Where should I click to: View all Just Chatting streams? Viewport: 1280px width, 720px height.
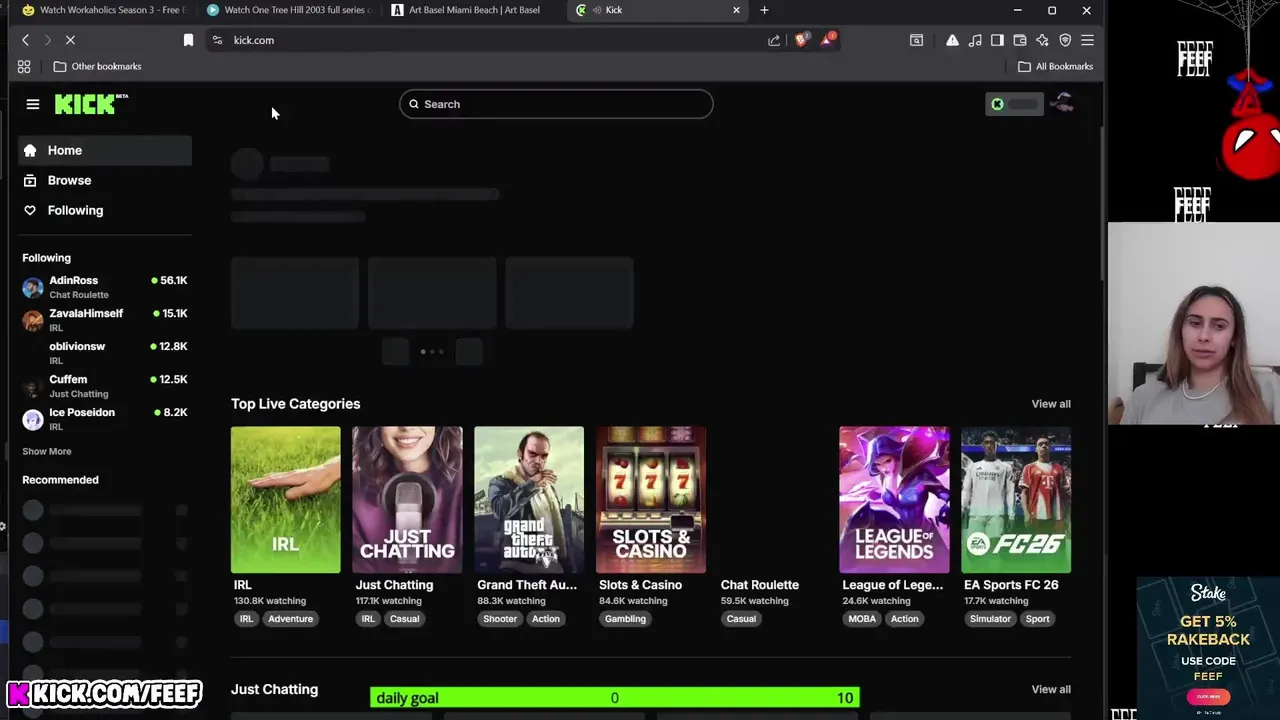click(x=1051, y=689)
